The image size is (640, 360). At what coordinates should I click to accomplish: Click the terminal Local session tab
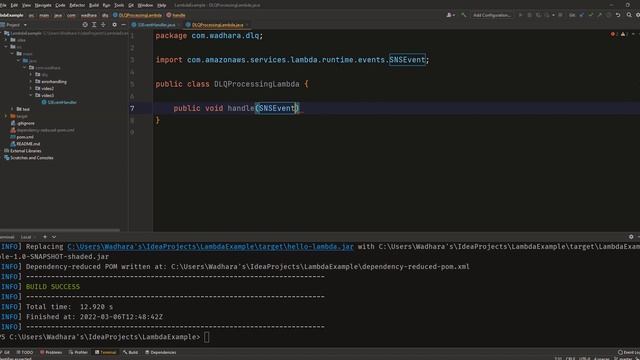(x=26, y=237)
